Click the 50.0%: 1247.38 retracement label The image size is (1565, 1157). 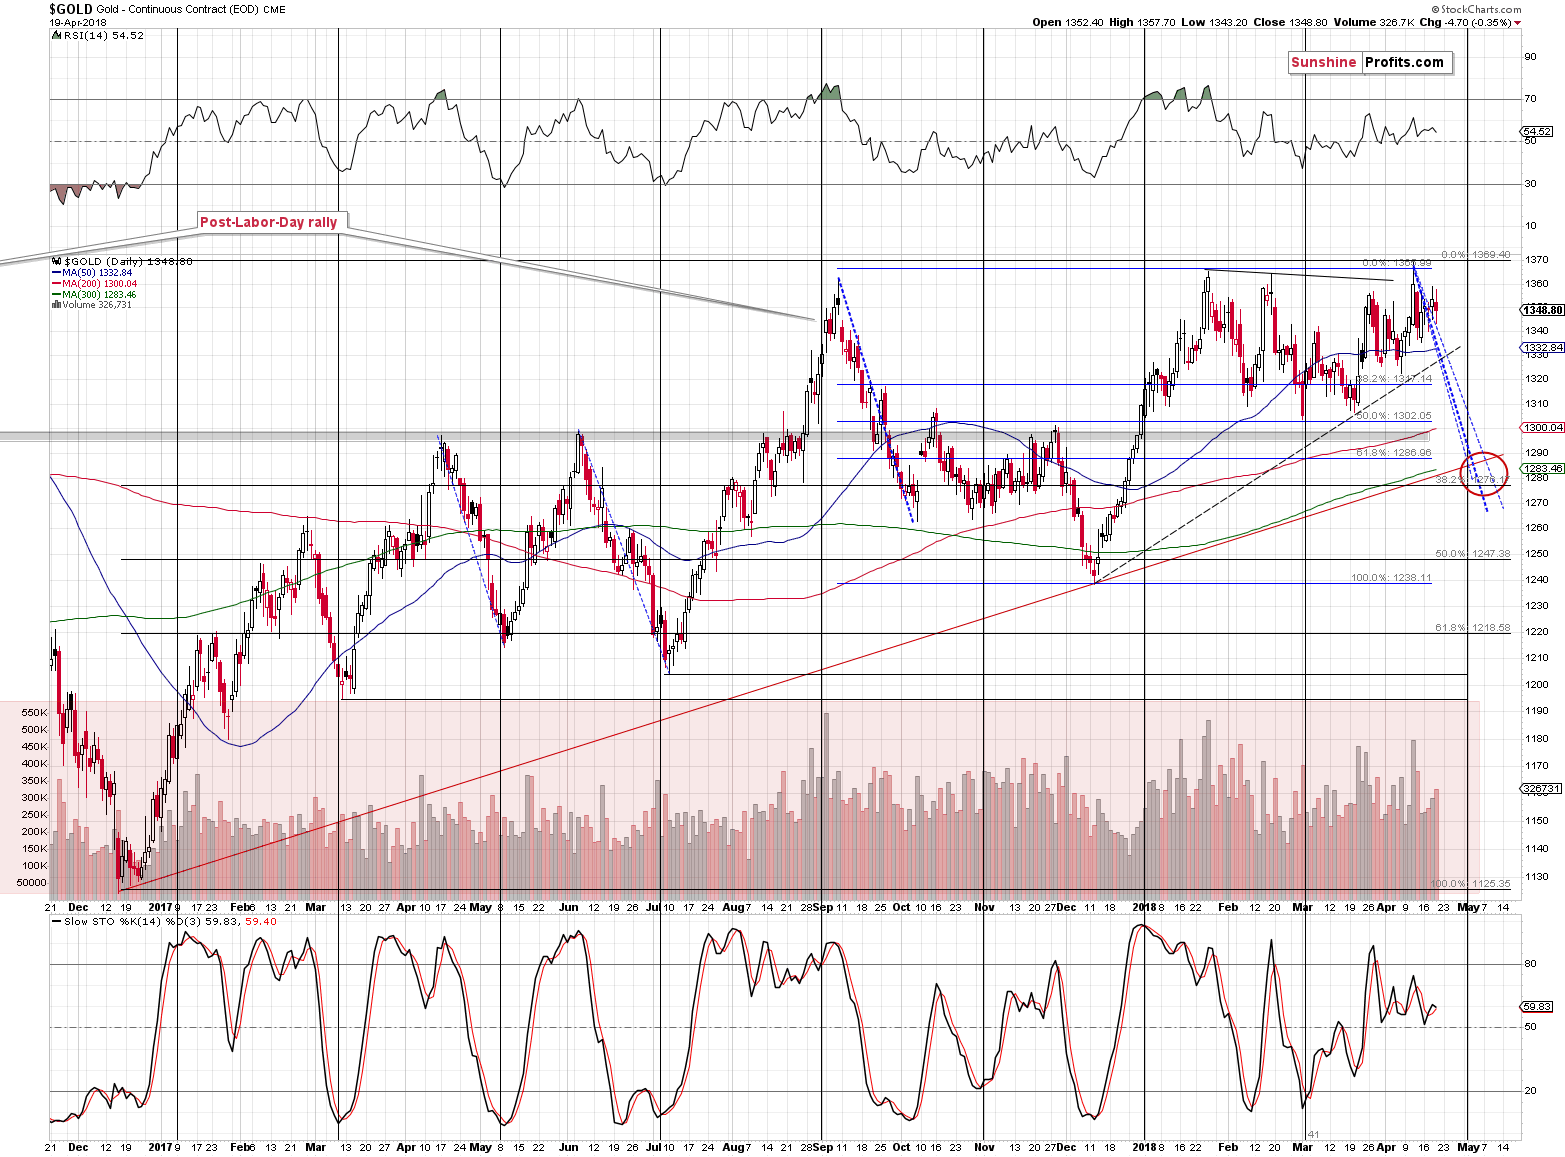tap(1472, 554)
